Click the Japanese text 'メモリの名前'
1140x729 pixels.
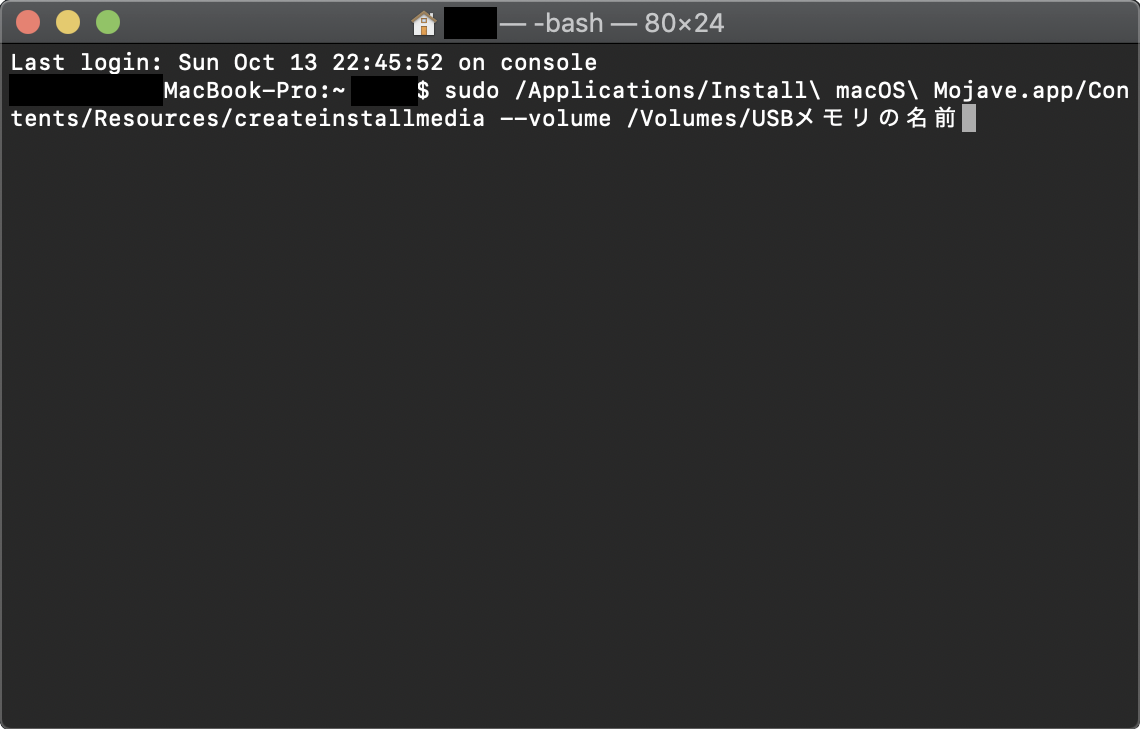click(875, 118)
